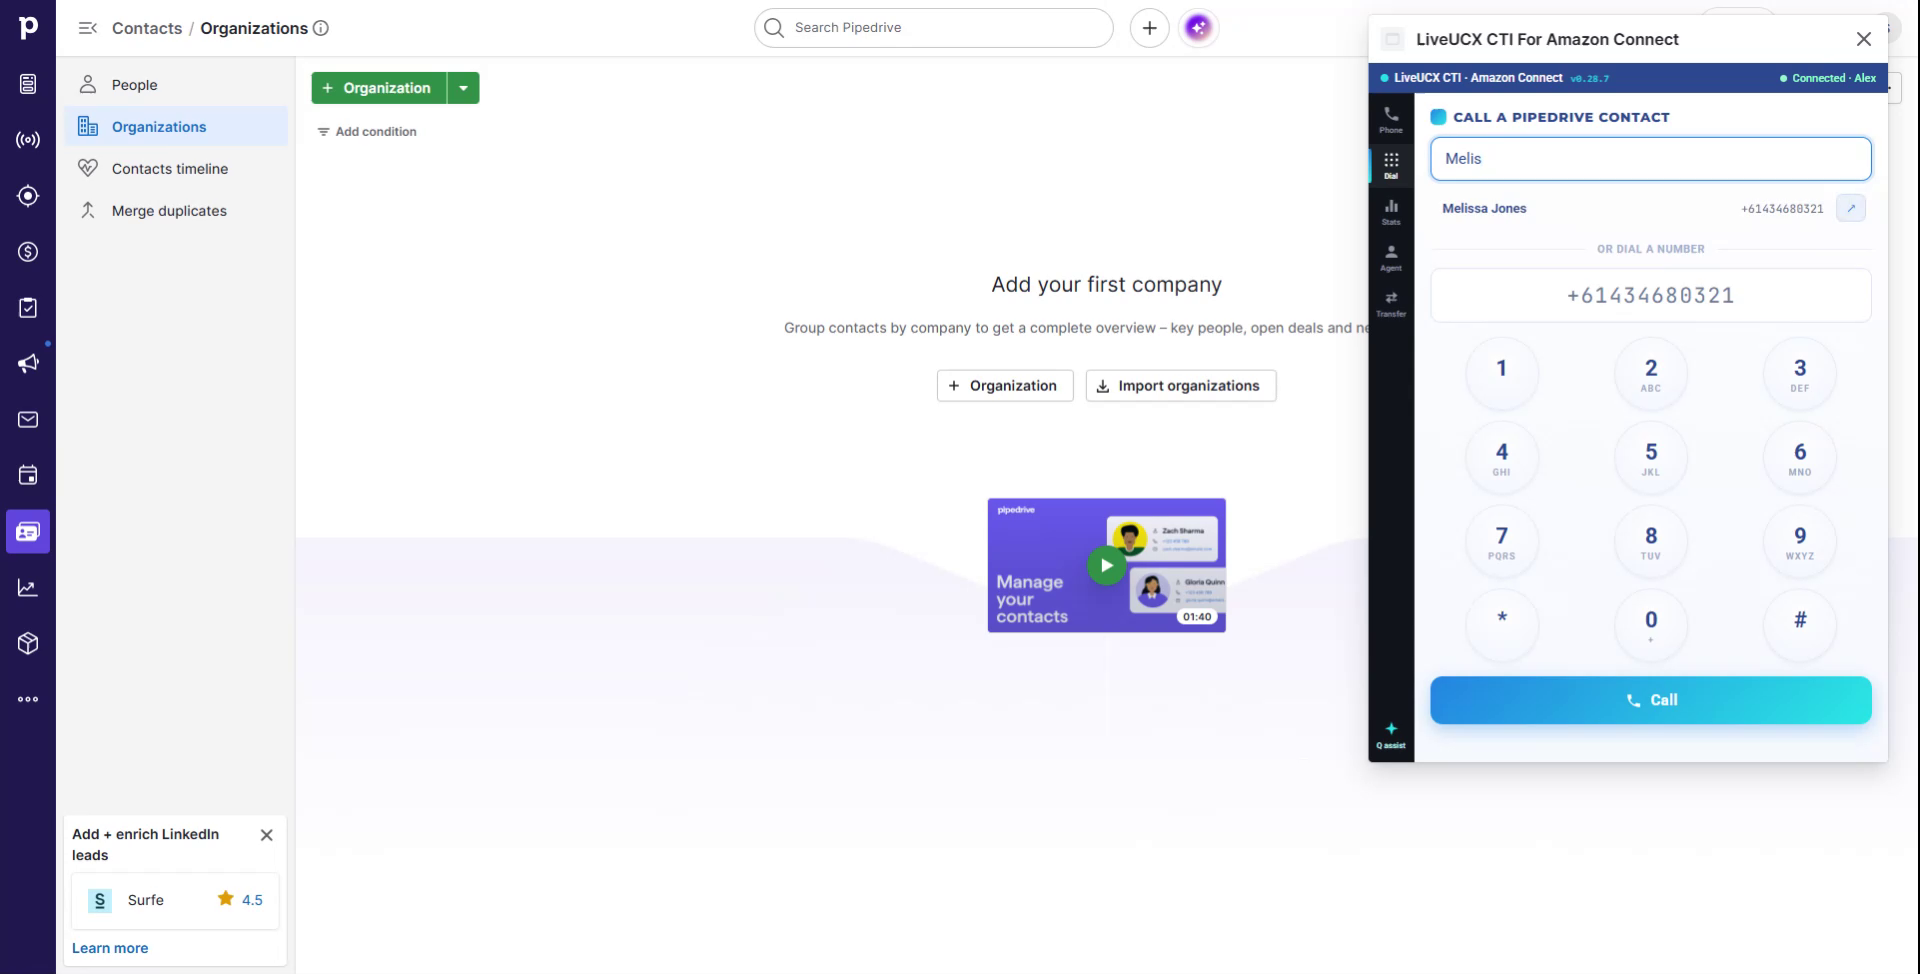Image resolution: width=1920 pixels, height=974 pixels.
Task: Focus the Search Pipedrive field
Action: (x=933, y=28)
